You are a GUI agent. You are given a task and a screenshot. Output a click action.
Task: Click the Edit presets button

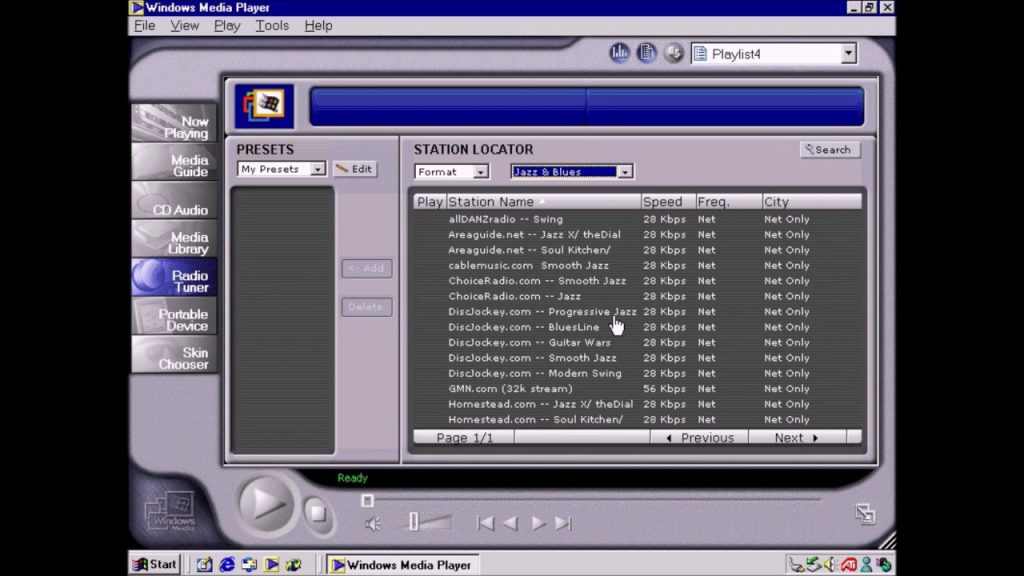[355, 169]
